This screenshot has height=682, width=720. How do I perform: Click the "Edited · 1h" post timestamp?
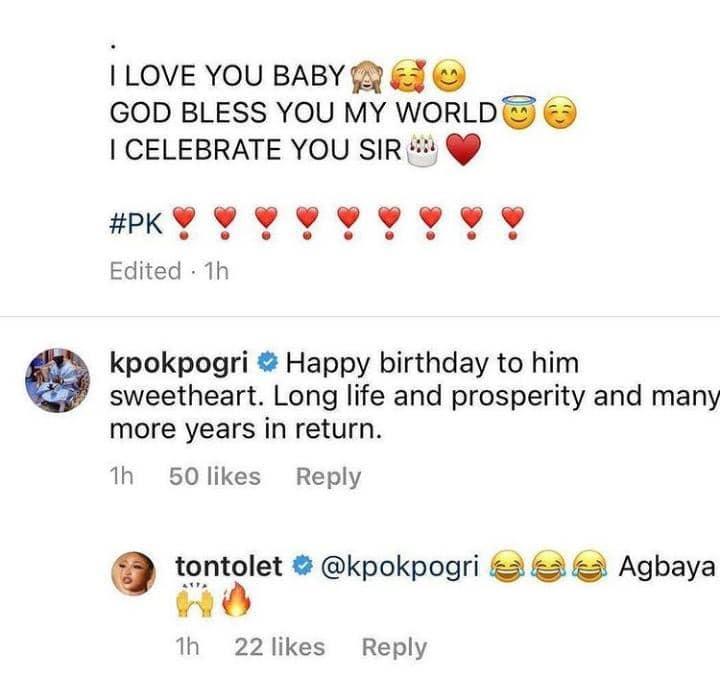point(169,271)
